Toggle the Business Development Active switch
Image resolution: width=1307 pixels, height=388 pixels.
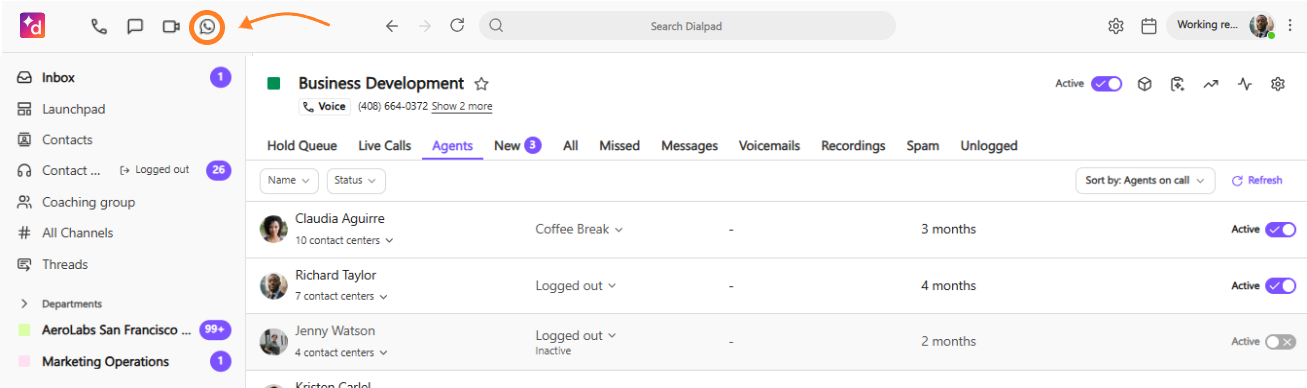[x=1106, y=84]
